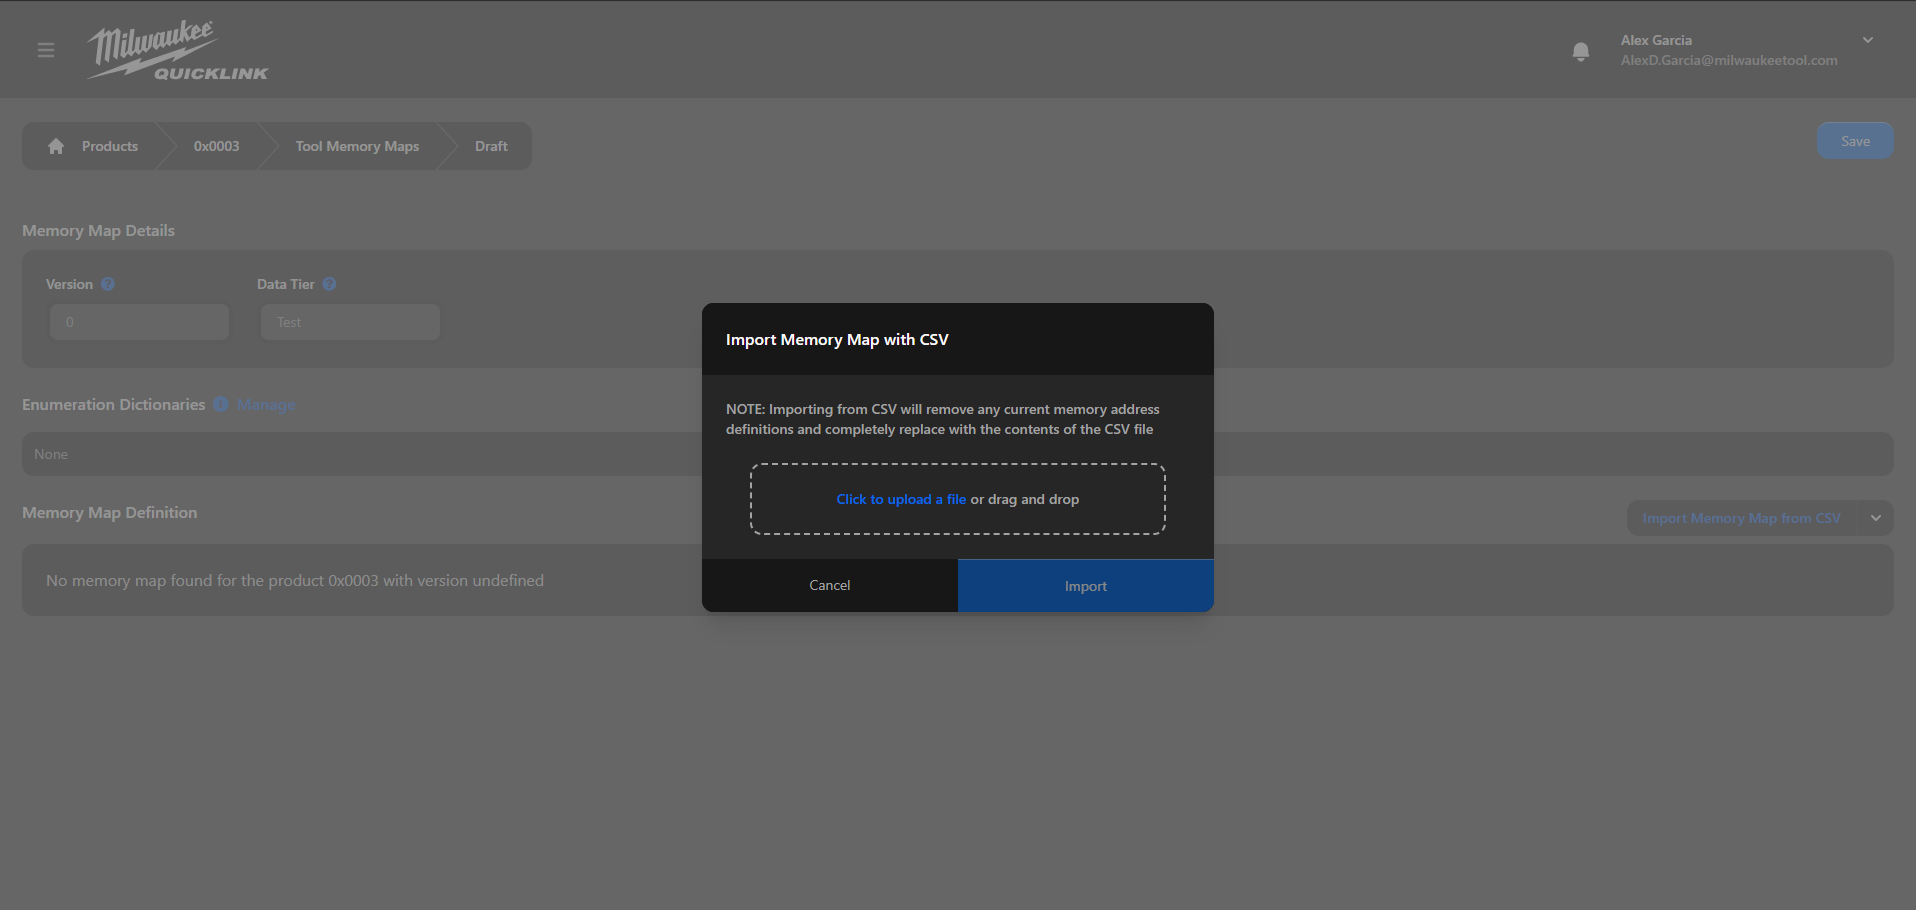Click to upload a file link
1916x910 pixels.
click(901, 499)
